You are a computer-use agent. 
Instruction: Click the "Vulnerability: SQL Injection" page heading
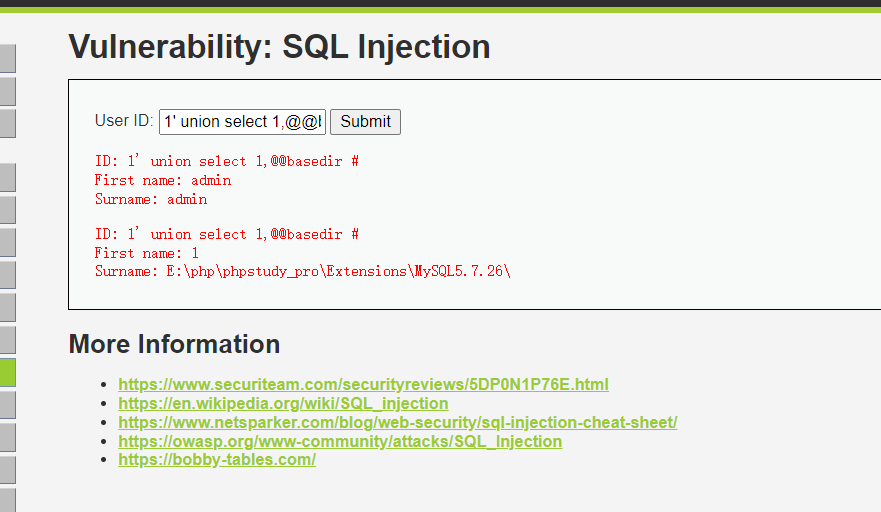[279, 47]
